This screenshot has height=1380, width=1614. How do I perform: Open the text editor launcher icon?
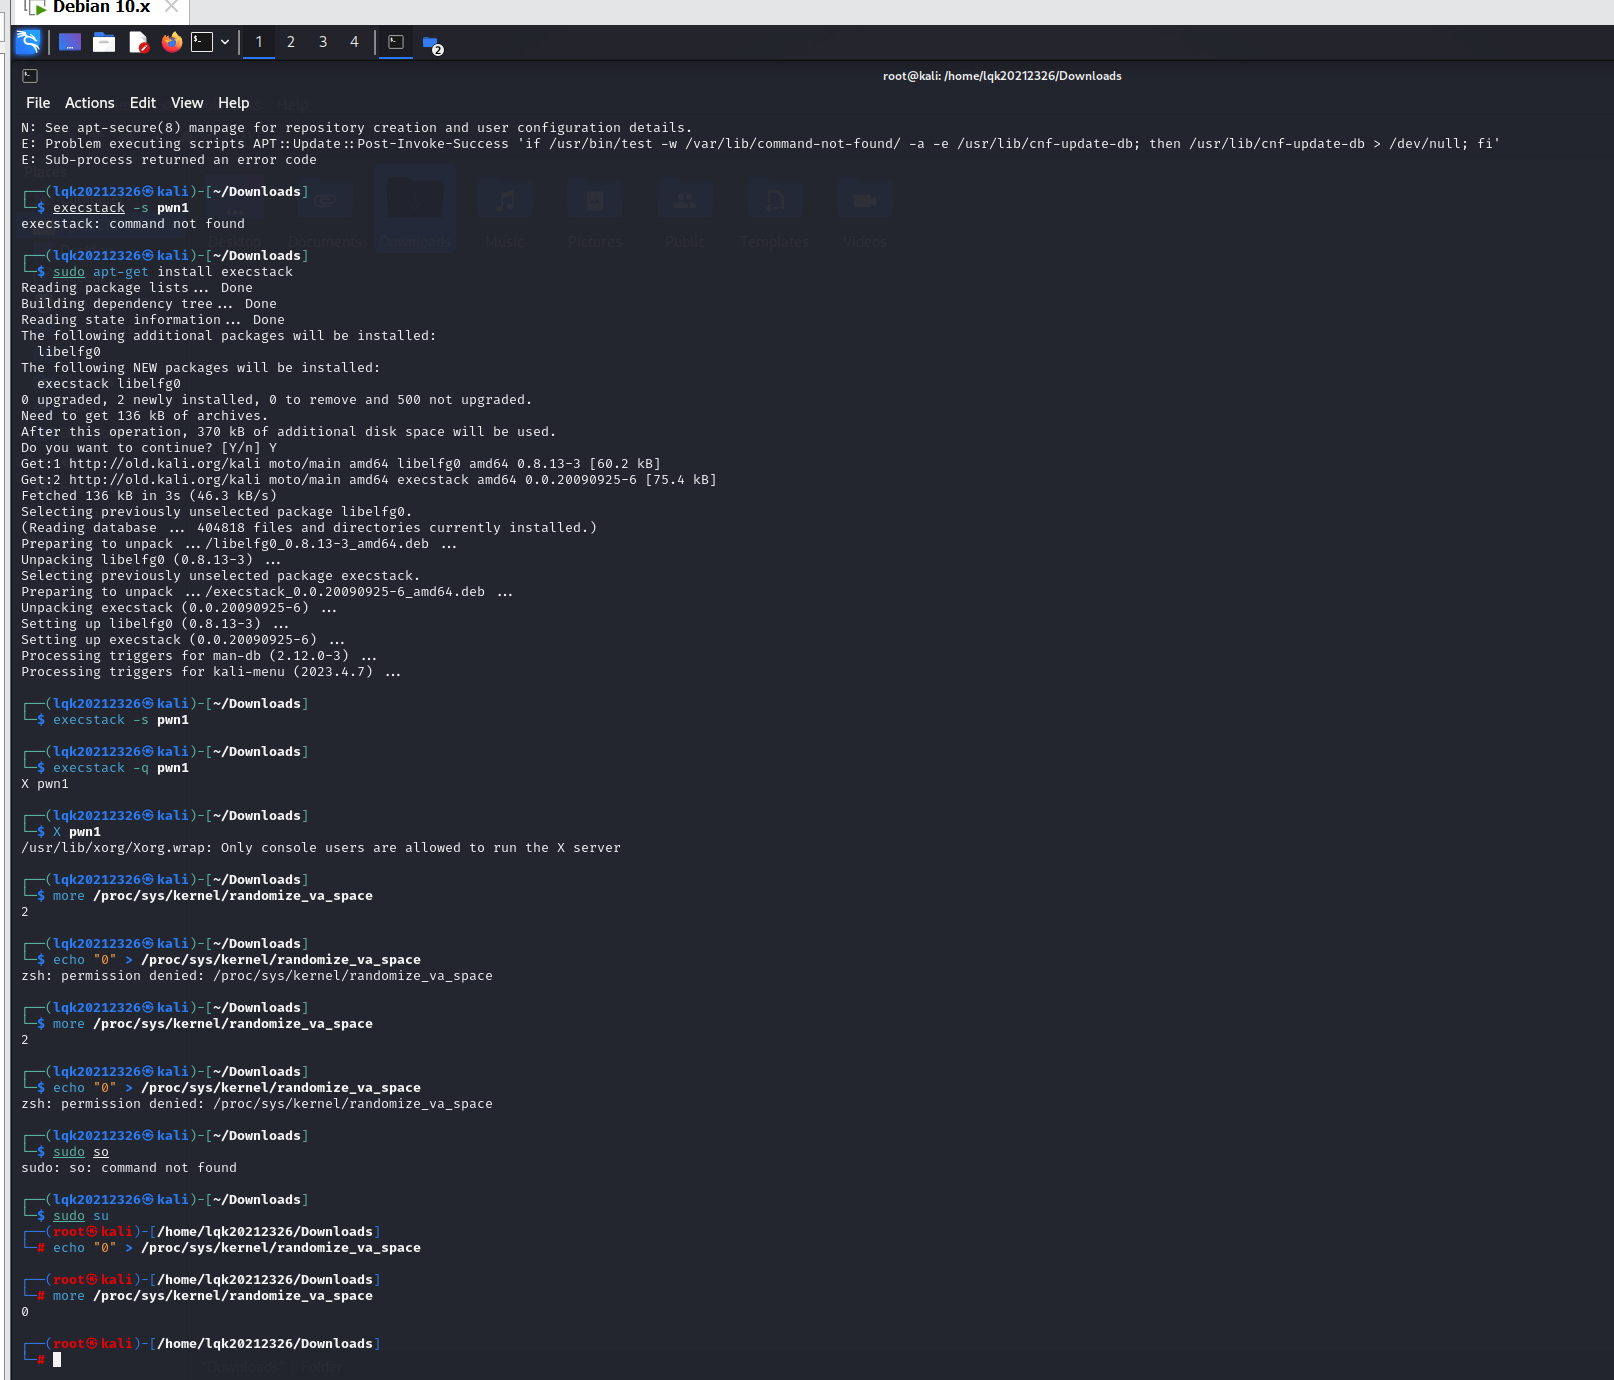(138, 42)
